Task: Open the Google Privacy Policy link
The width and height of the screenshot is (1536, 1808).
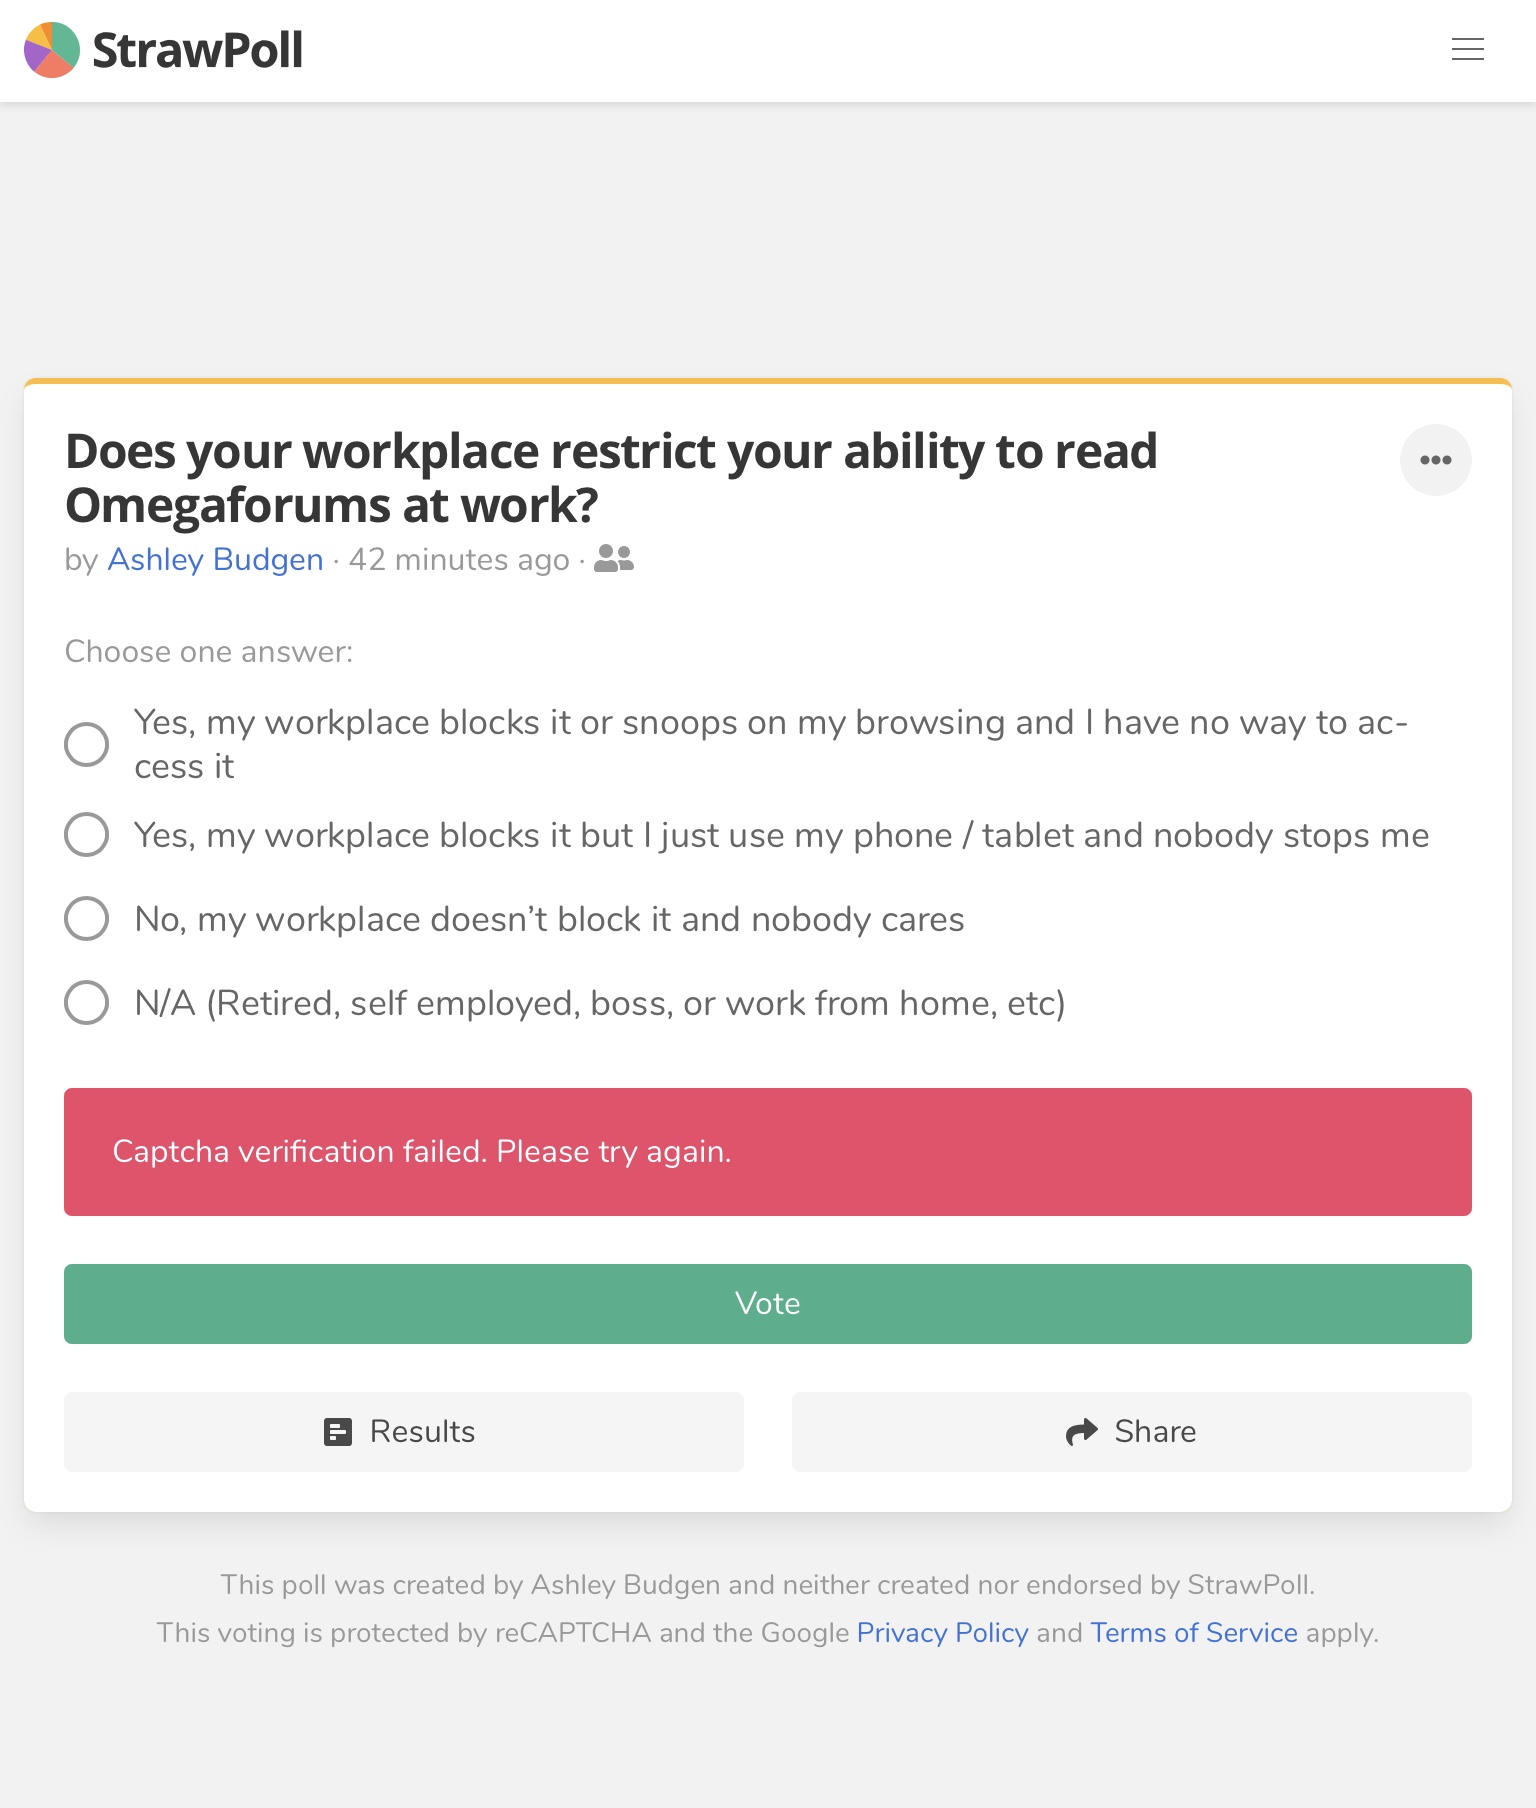Action: coord(942,1633)
